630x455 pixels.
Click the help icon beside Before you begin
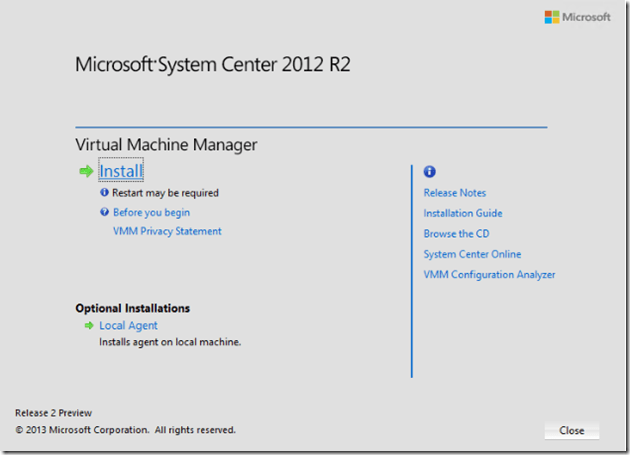(x=104, y=212)
